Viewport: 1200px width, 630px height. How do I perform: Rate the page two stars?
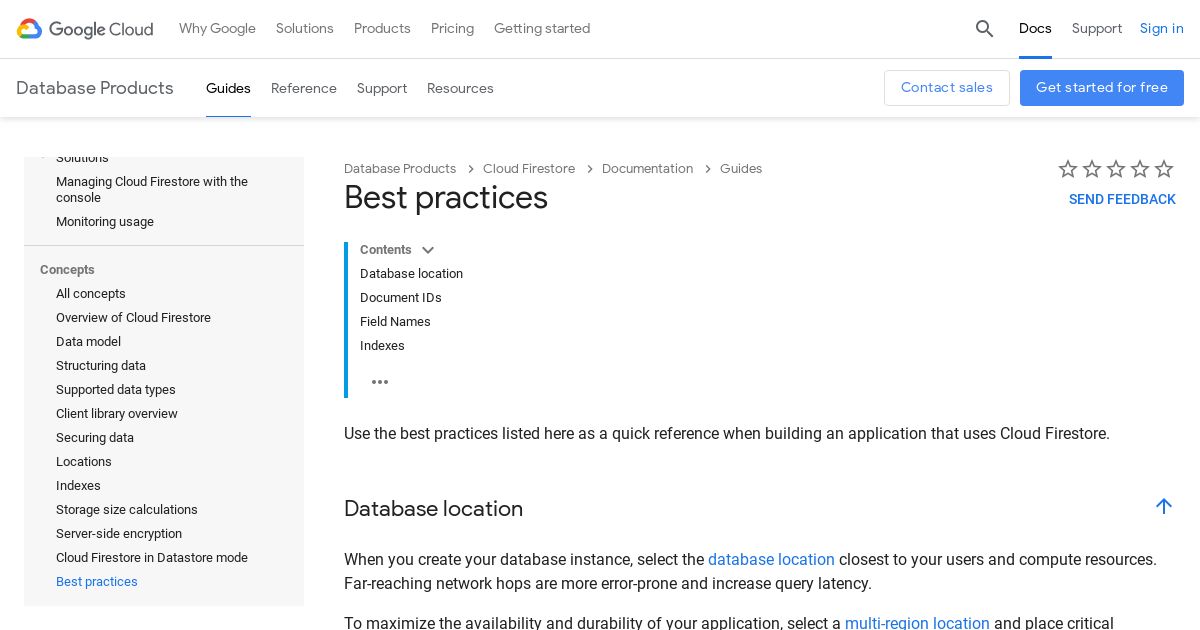pos(1092,169)
